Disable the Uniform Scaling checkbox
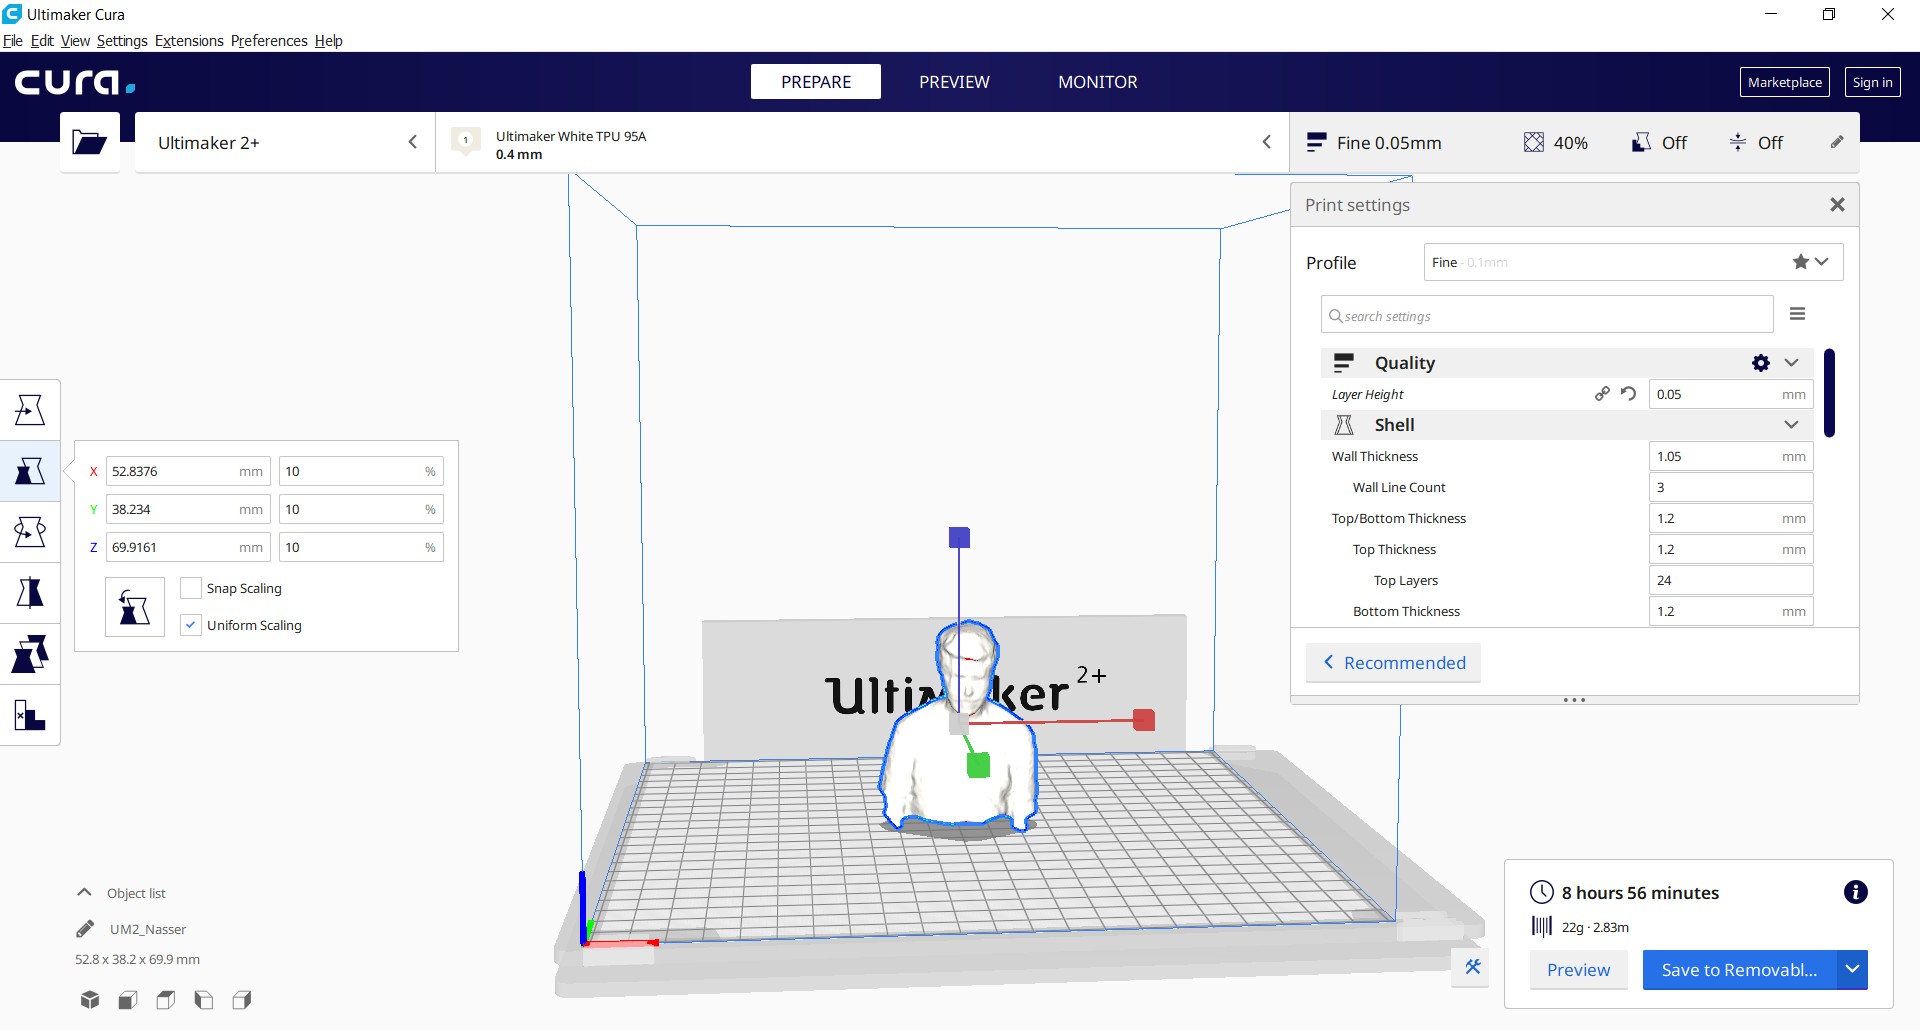Image resolution: width=1920 pixels, height=1030 pixels. (191, 625)
